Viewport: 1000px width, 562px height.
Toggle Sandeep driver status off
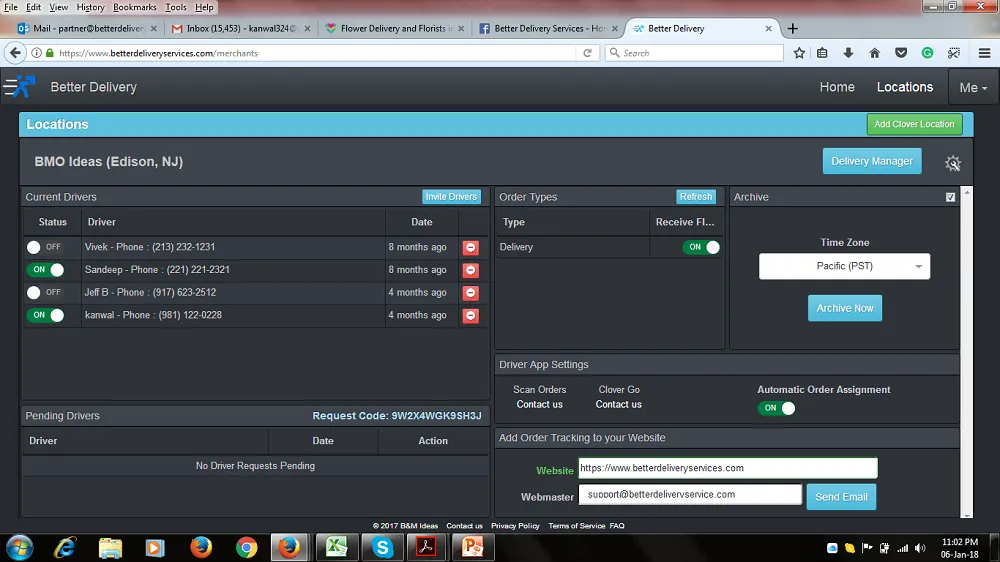[x=45, y=270]
